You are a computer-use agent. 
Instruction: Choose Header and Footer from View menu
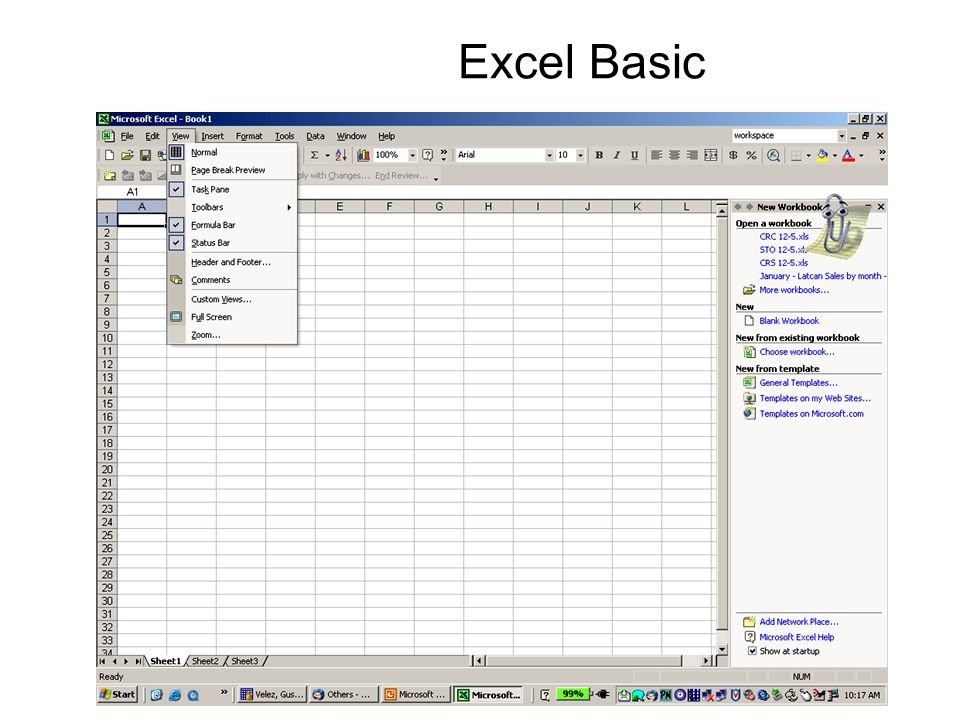point(231,262)
